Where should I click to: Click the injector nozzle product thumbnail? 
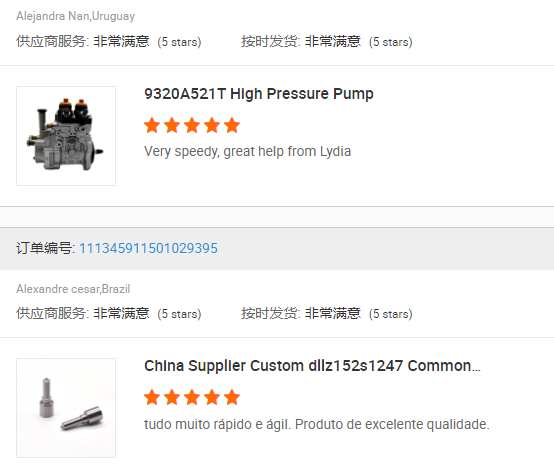[x=66, y=408]
